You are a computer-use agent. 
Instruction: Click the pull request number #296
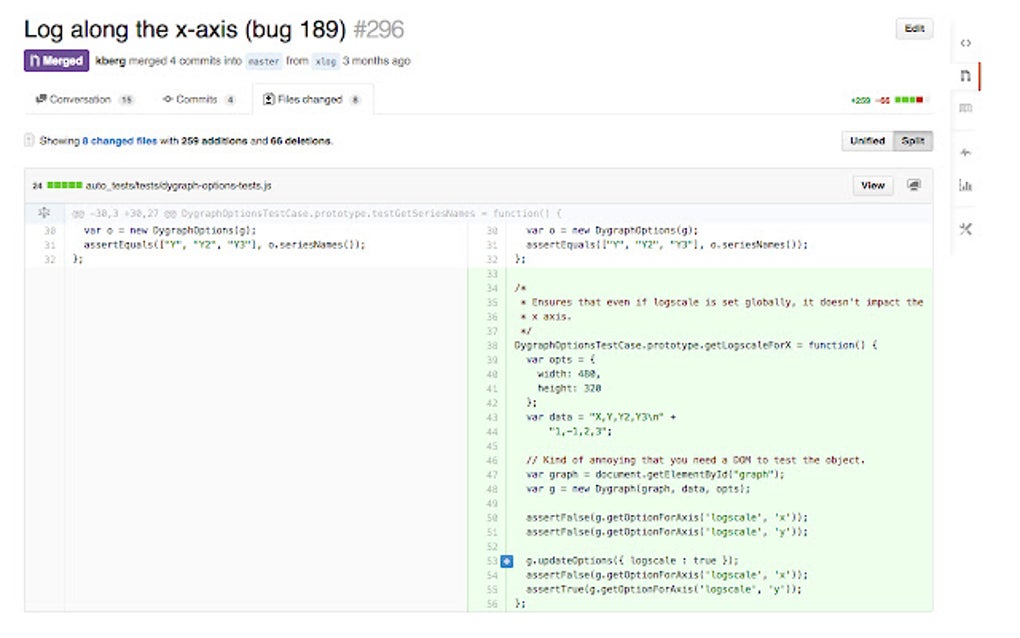tap(379, 29)
